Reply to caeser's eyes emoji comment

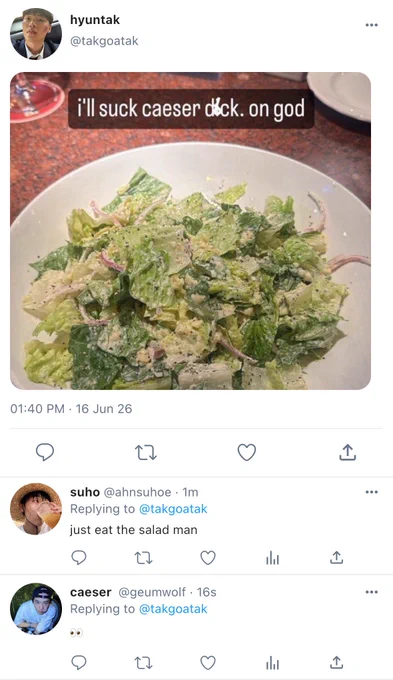[79, 663]
